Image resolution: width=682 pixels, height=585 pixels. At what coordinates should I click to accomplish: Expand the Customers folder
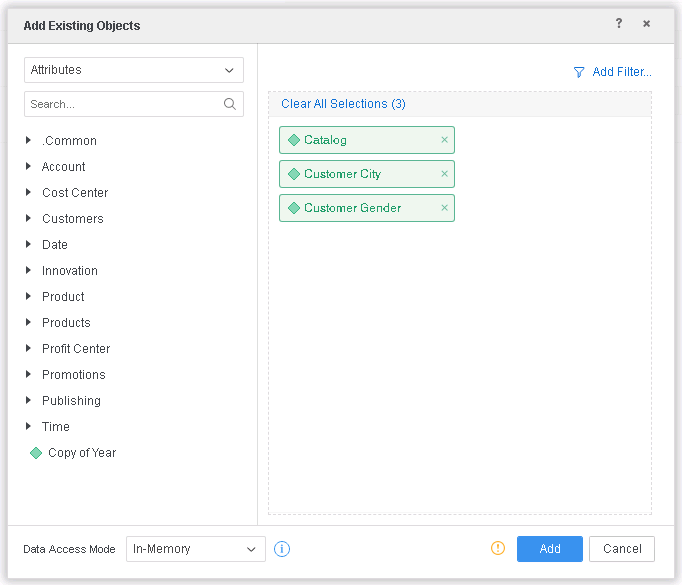tap(29, 219)
